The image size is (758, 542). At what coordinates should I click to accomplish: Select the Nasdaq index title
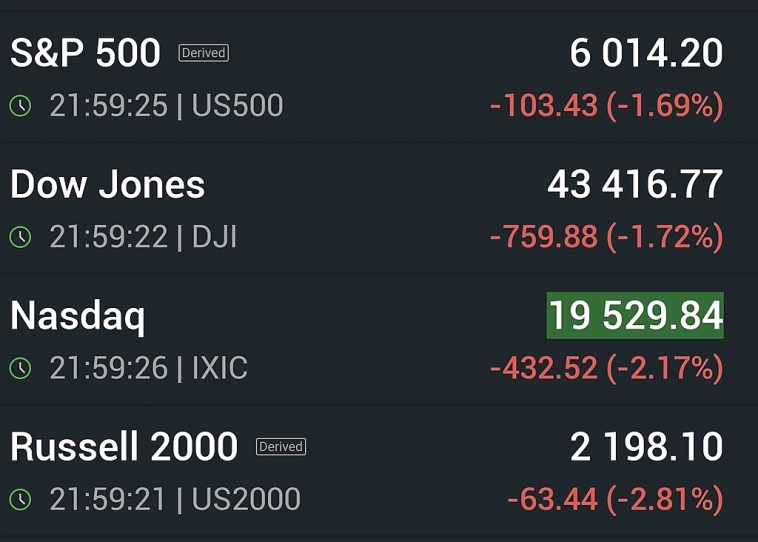77,316
